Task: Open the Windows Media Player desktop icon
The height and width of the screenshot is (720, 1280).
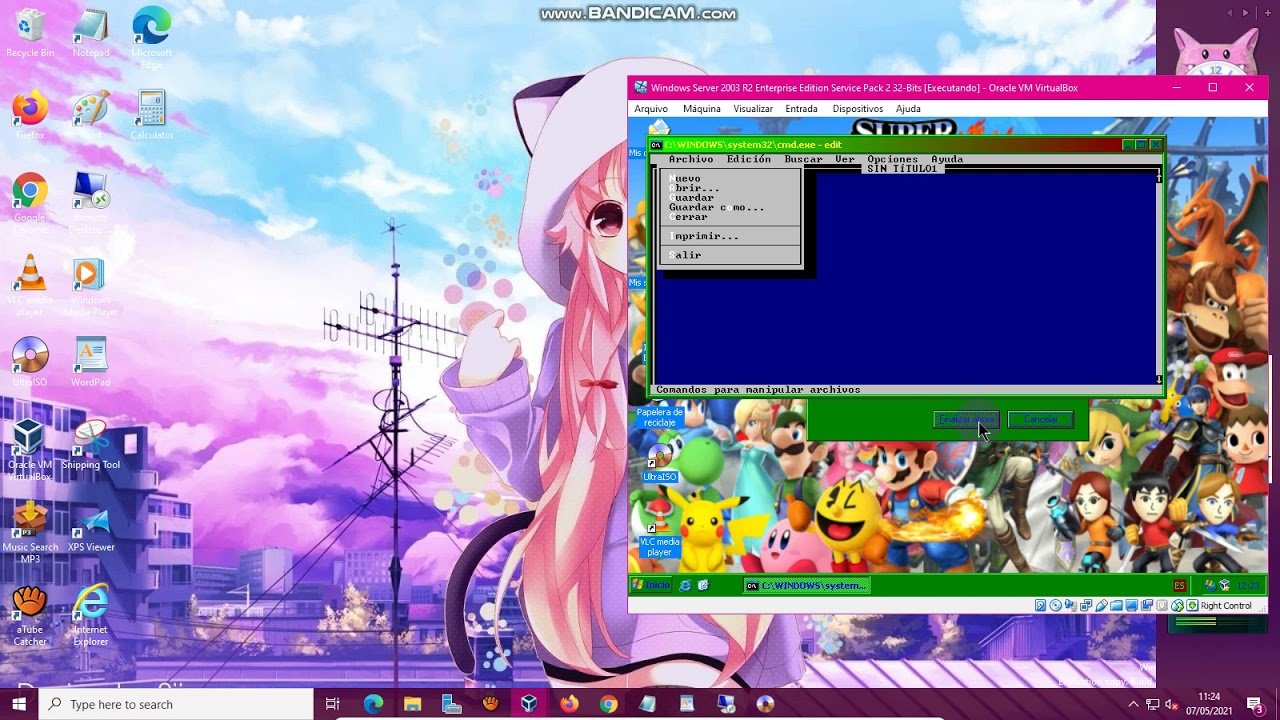Action: tap(91, 286)
